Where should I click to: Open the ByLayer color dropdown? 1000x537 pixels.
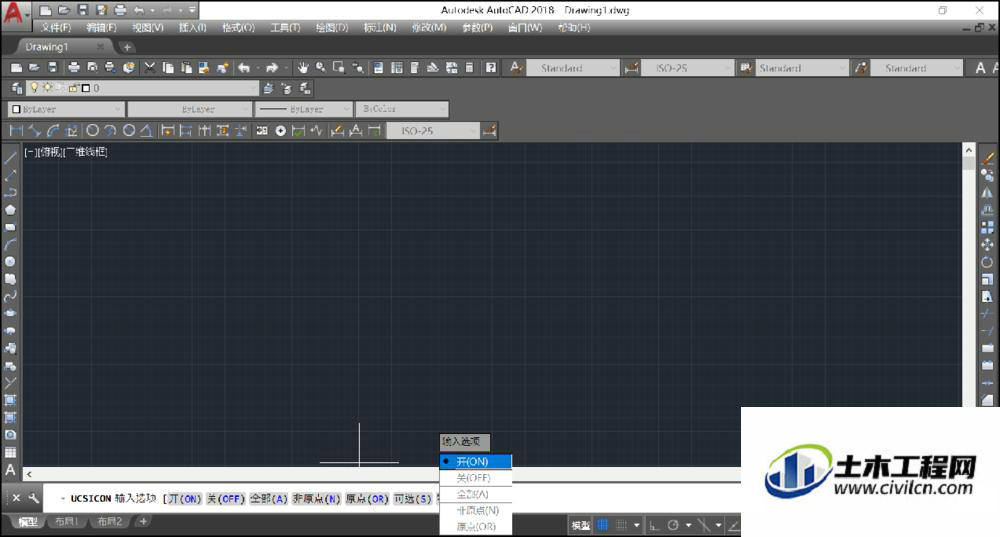(x=65, y=109)
